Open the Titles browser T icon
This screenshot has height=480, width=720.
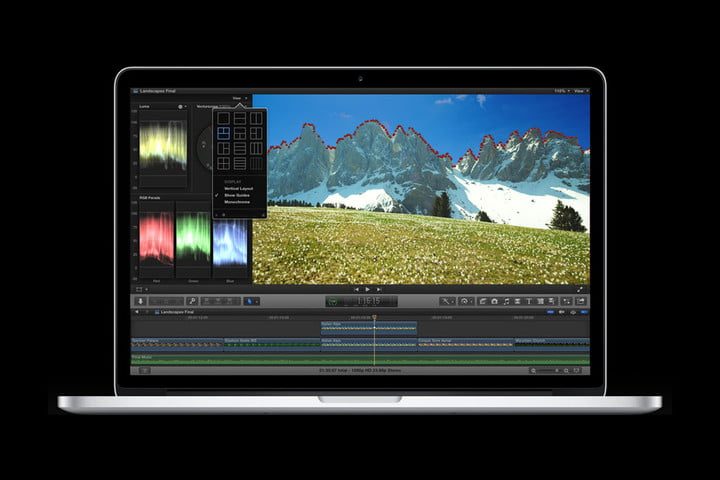pyautogui.click(x=529, y=301)
